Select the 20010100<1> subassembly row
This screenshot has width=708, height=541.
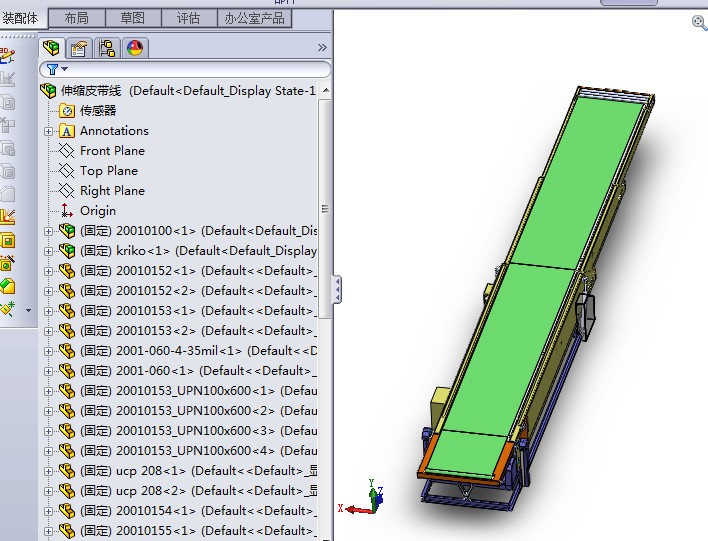pos(188,231)
